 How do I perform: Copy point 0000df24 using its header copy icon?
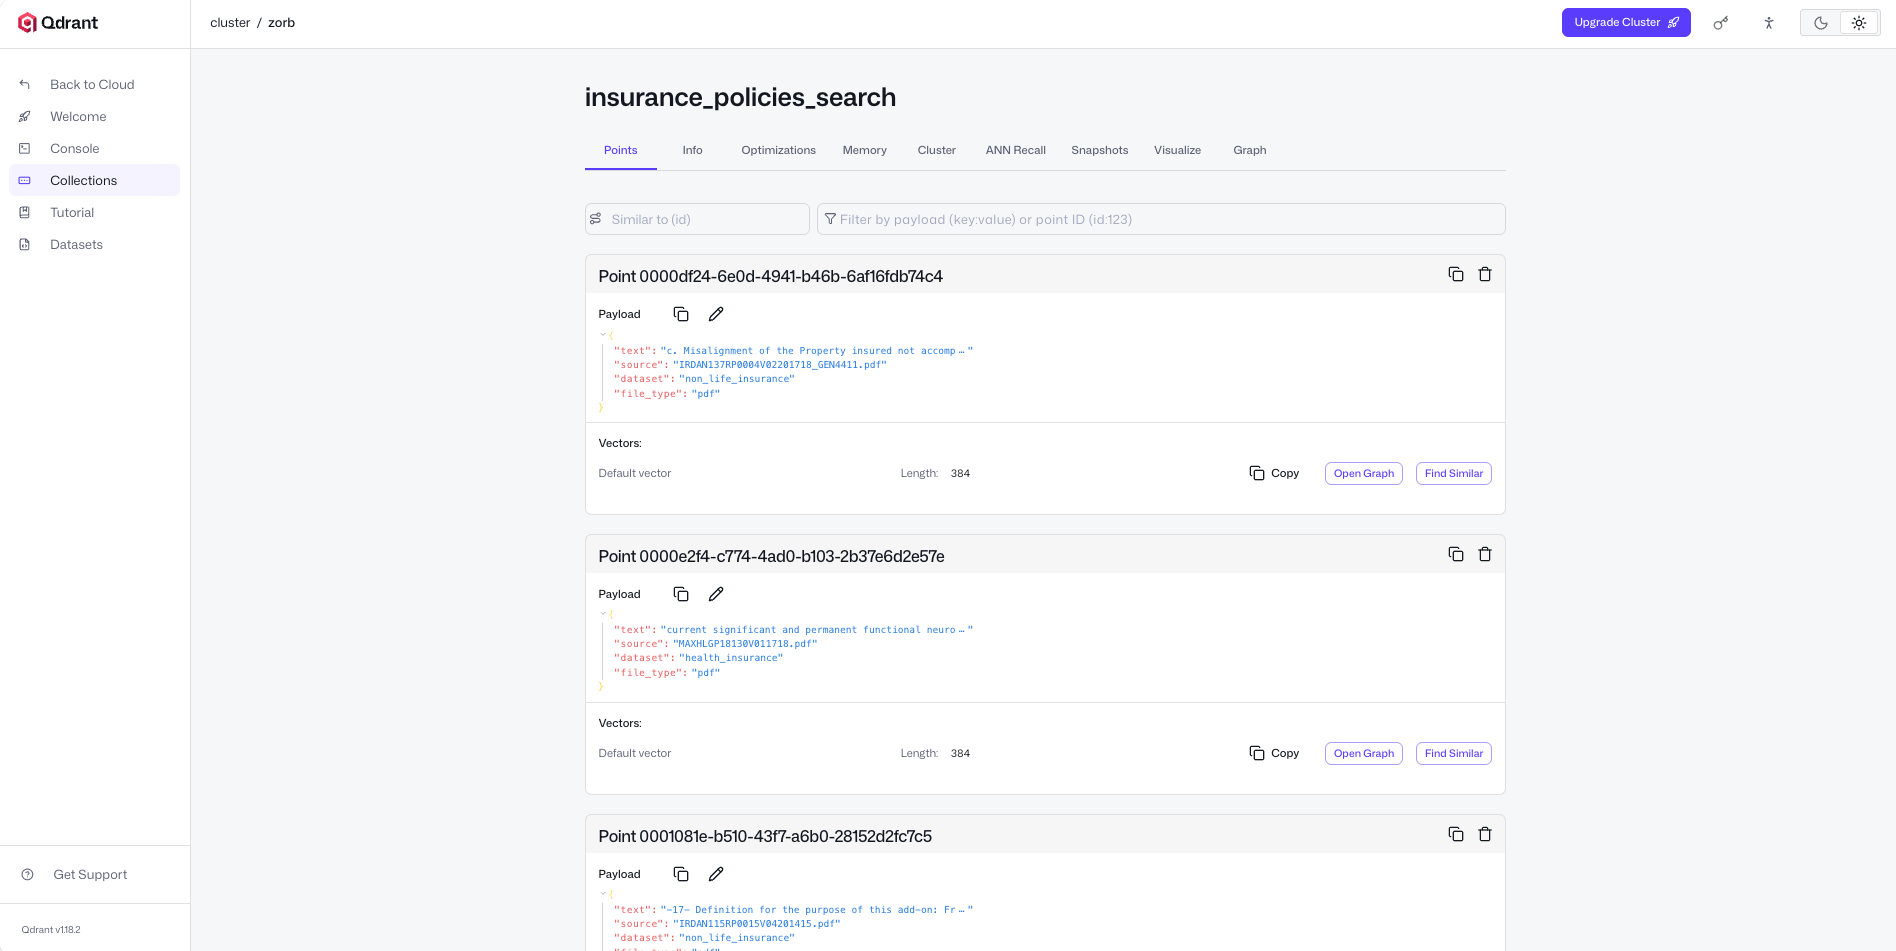(1456, 274)
